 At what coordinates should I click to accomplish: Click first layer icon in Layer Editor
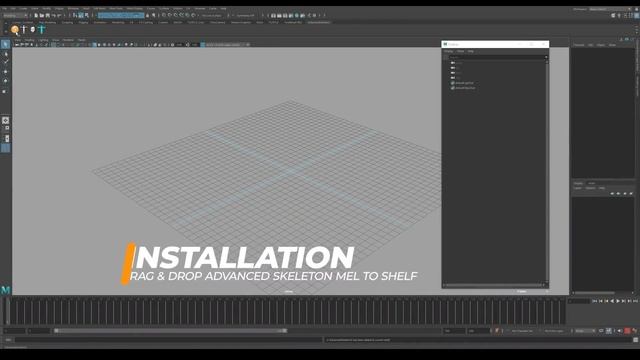[612, 193]
